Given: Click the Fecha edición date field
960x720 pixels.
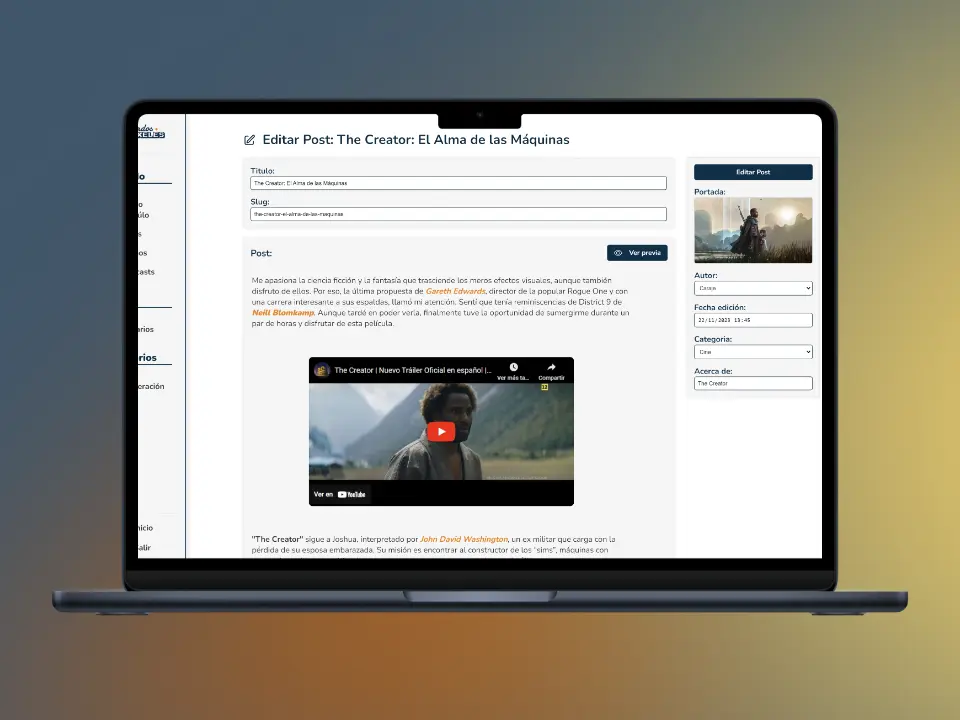Looking at the screenshot, I should click(x=753, y=320).
